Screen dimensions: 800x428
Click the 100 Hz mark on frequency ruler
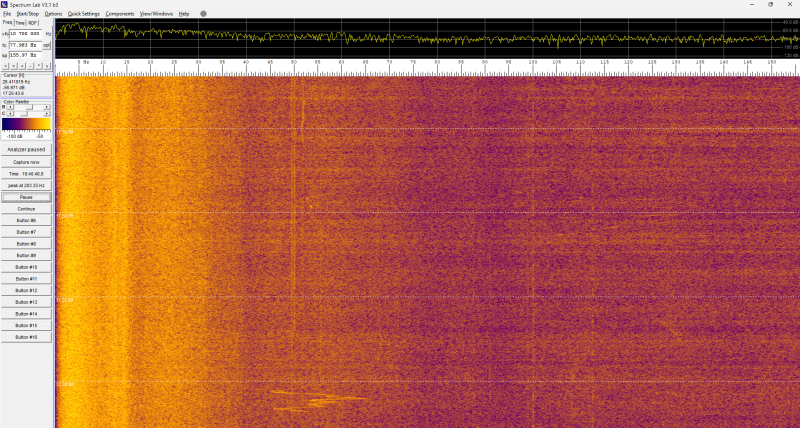click(x=533, y=62)
